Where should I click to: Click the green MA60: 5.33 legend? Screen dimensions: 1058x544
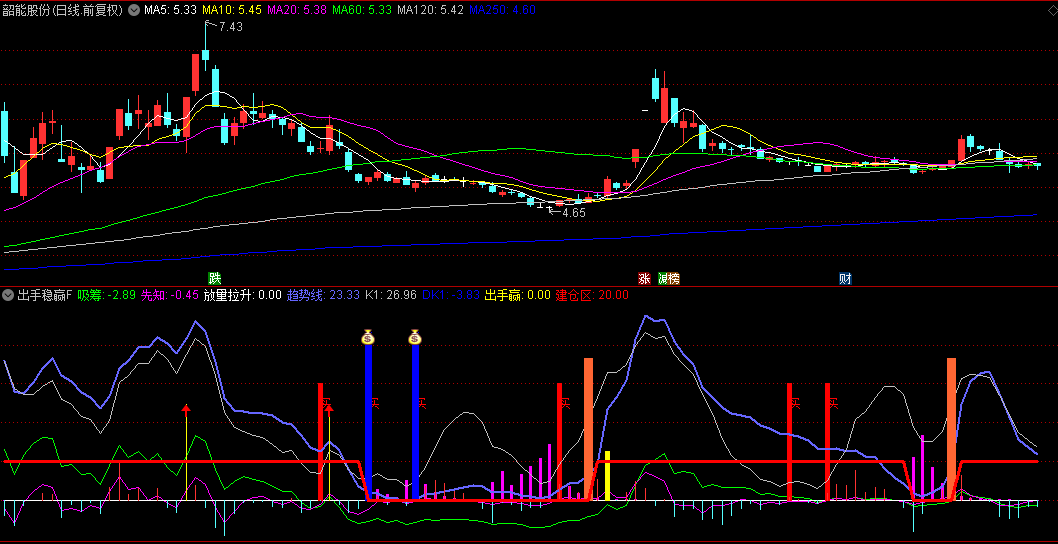click(x=362, y=10)
